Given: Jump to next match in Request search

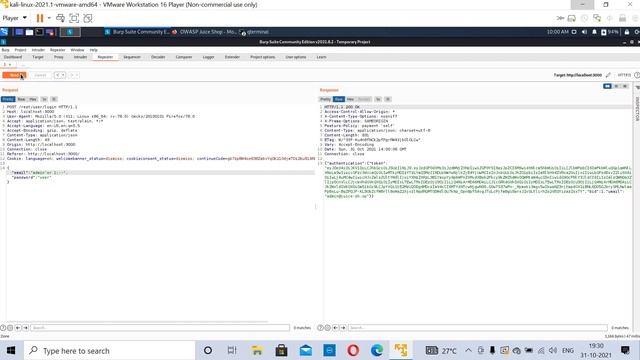Looking at the screenshot, I should [26, 328].
